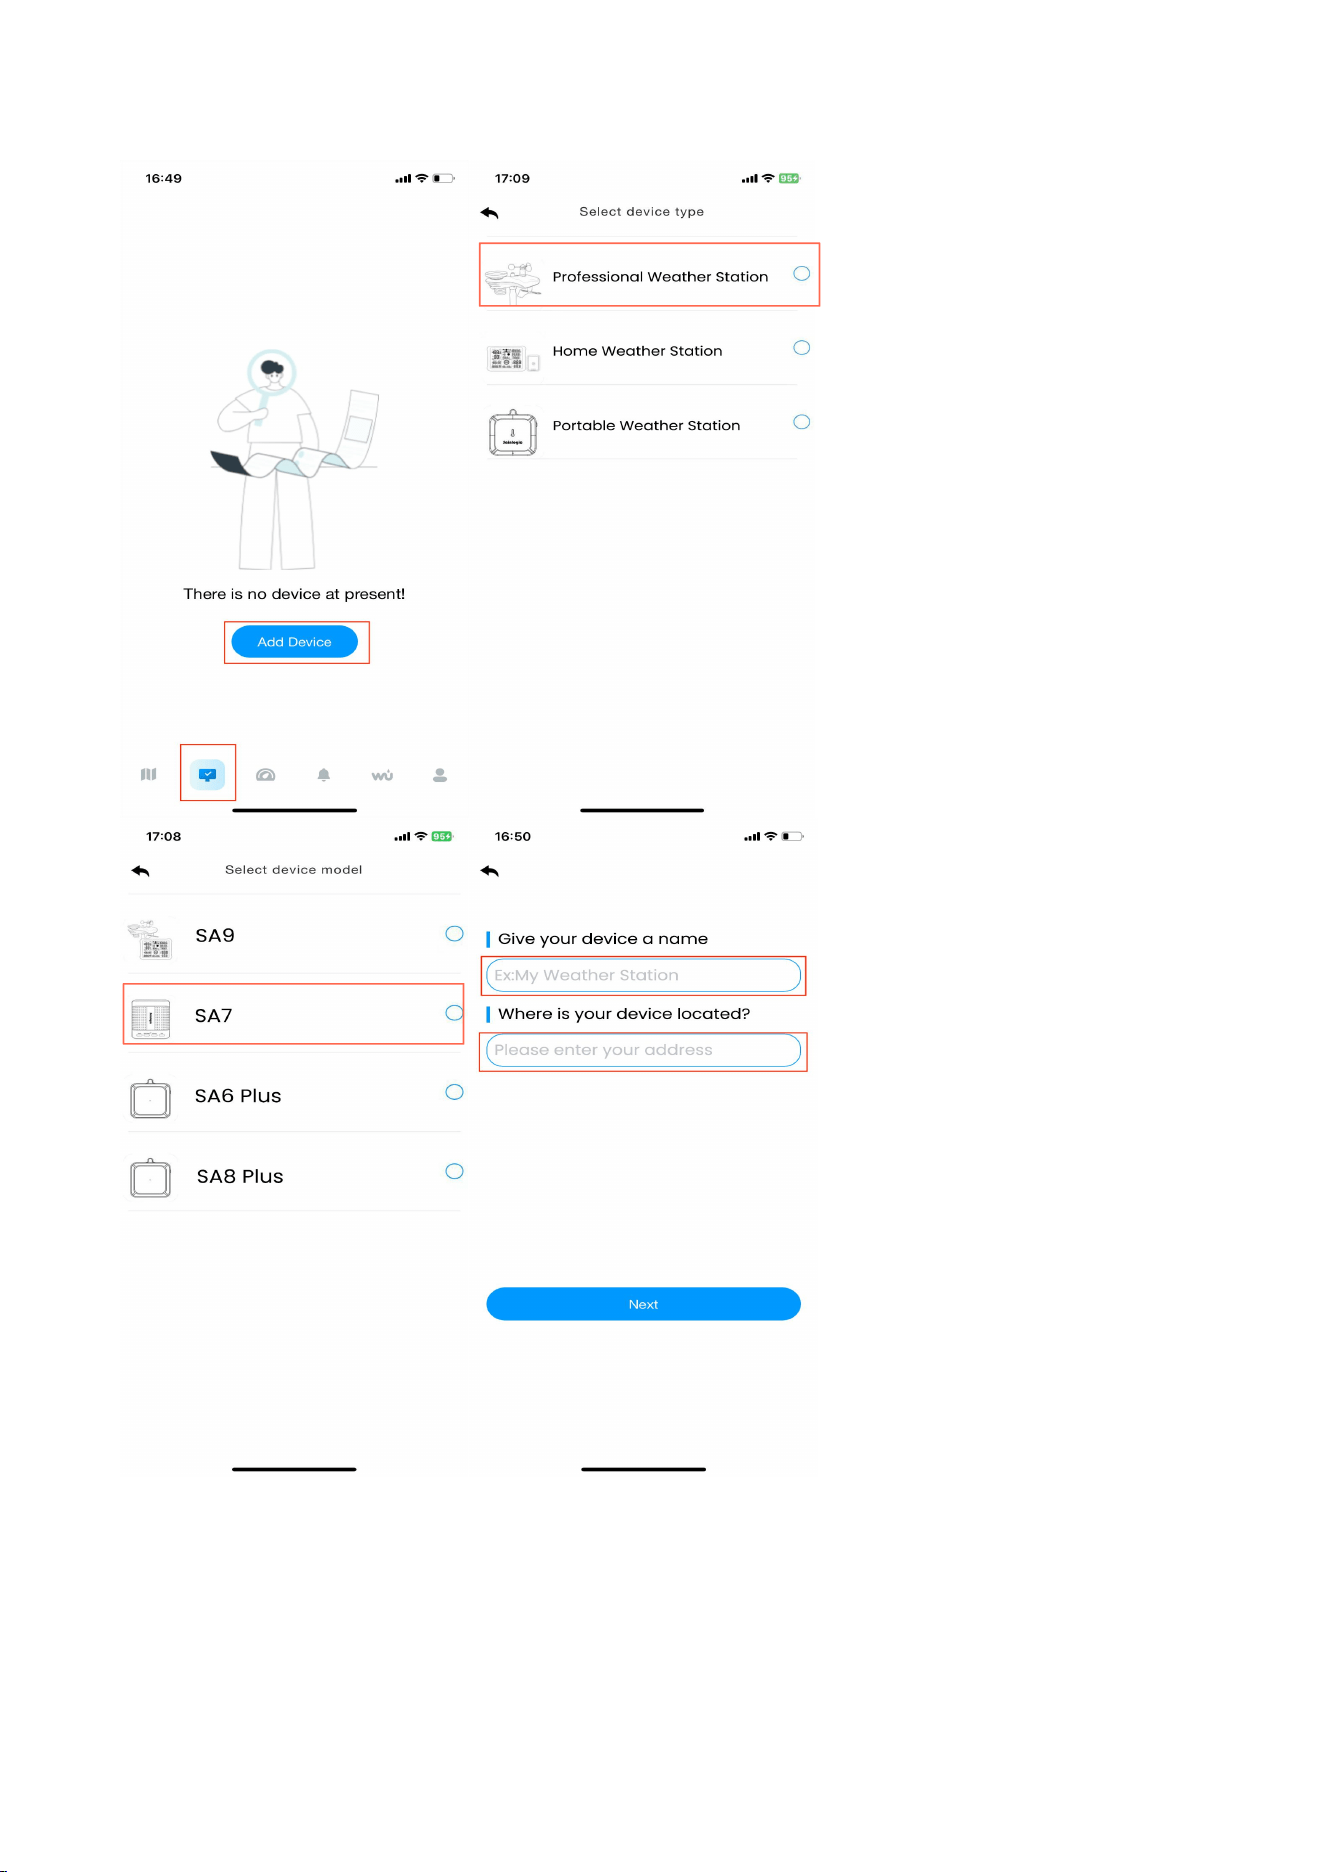Viewport: 1324px width, 1872px height.
Task: Select the Portable Weather Station radio button
Action: click(801, 422)
